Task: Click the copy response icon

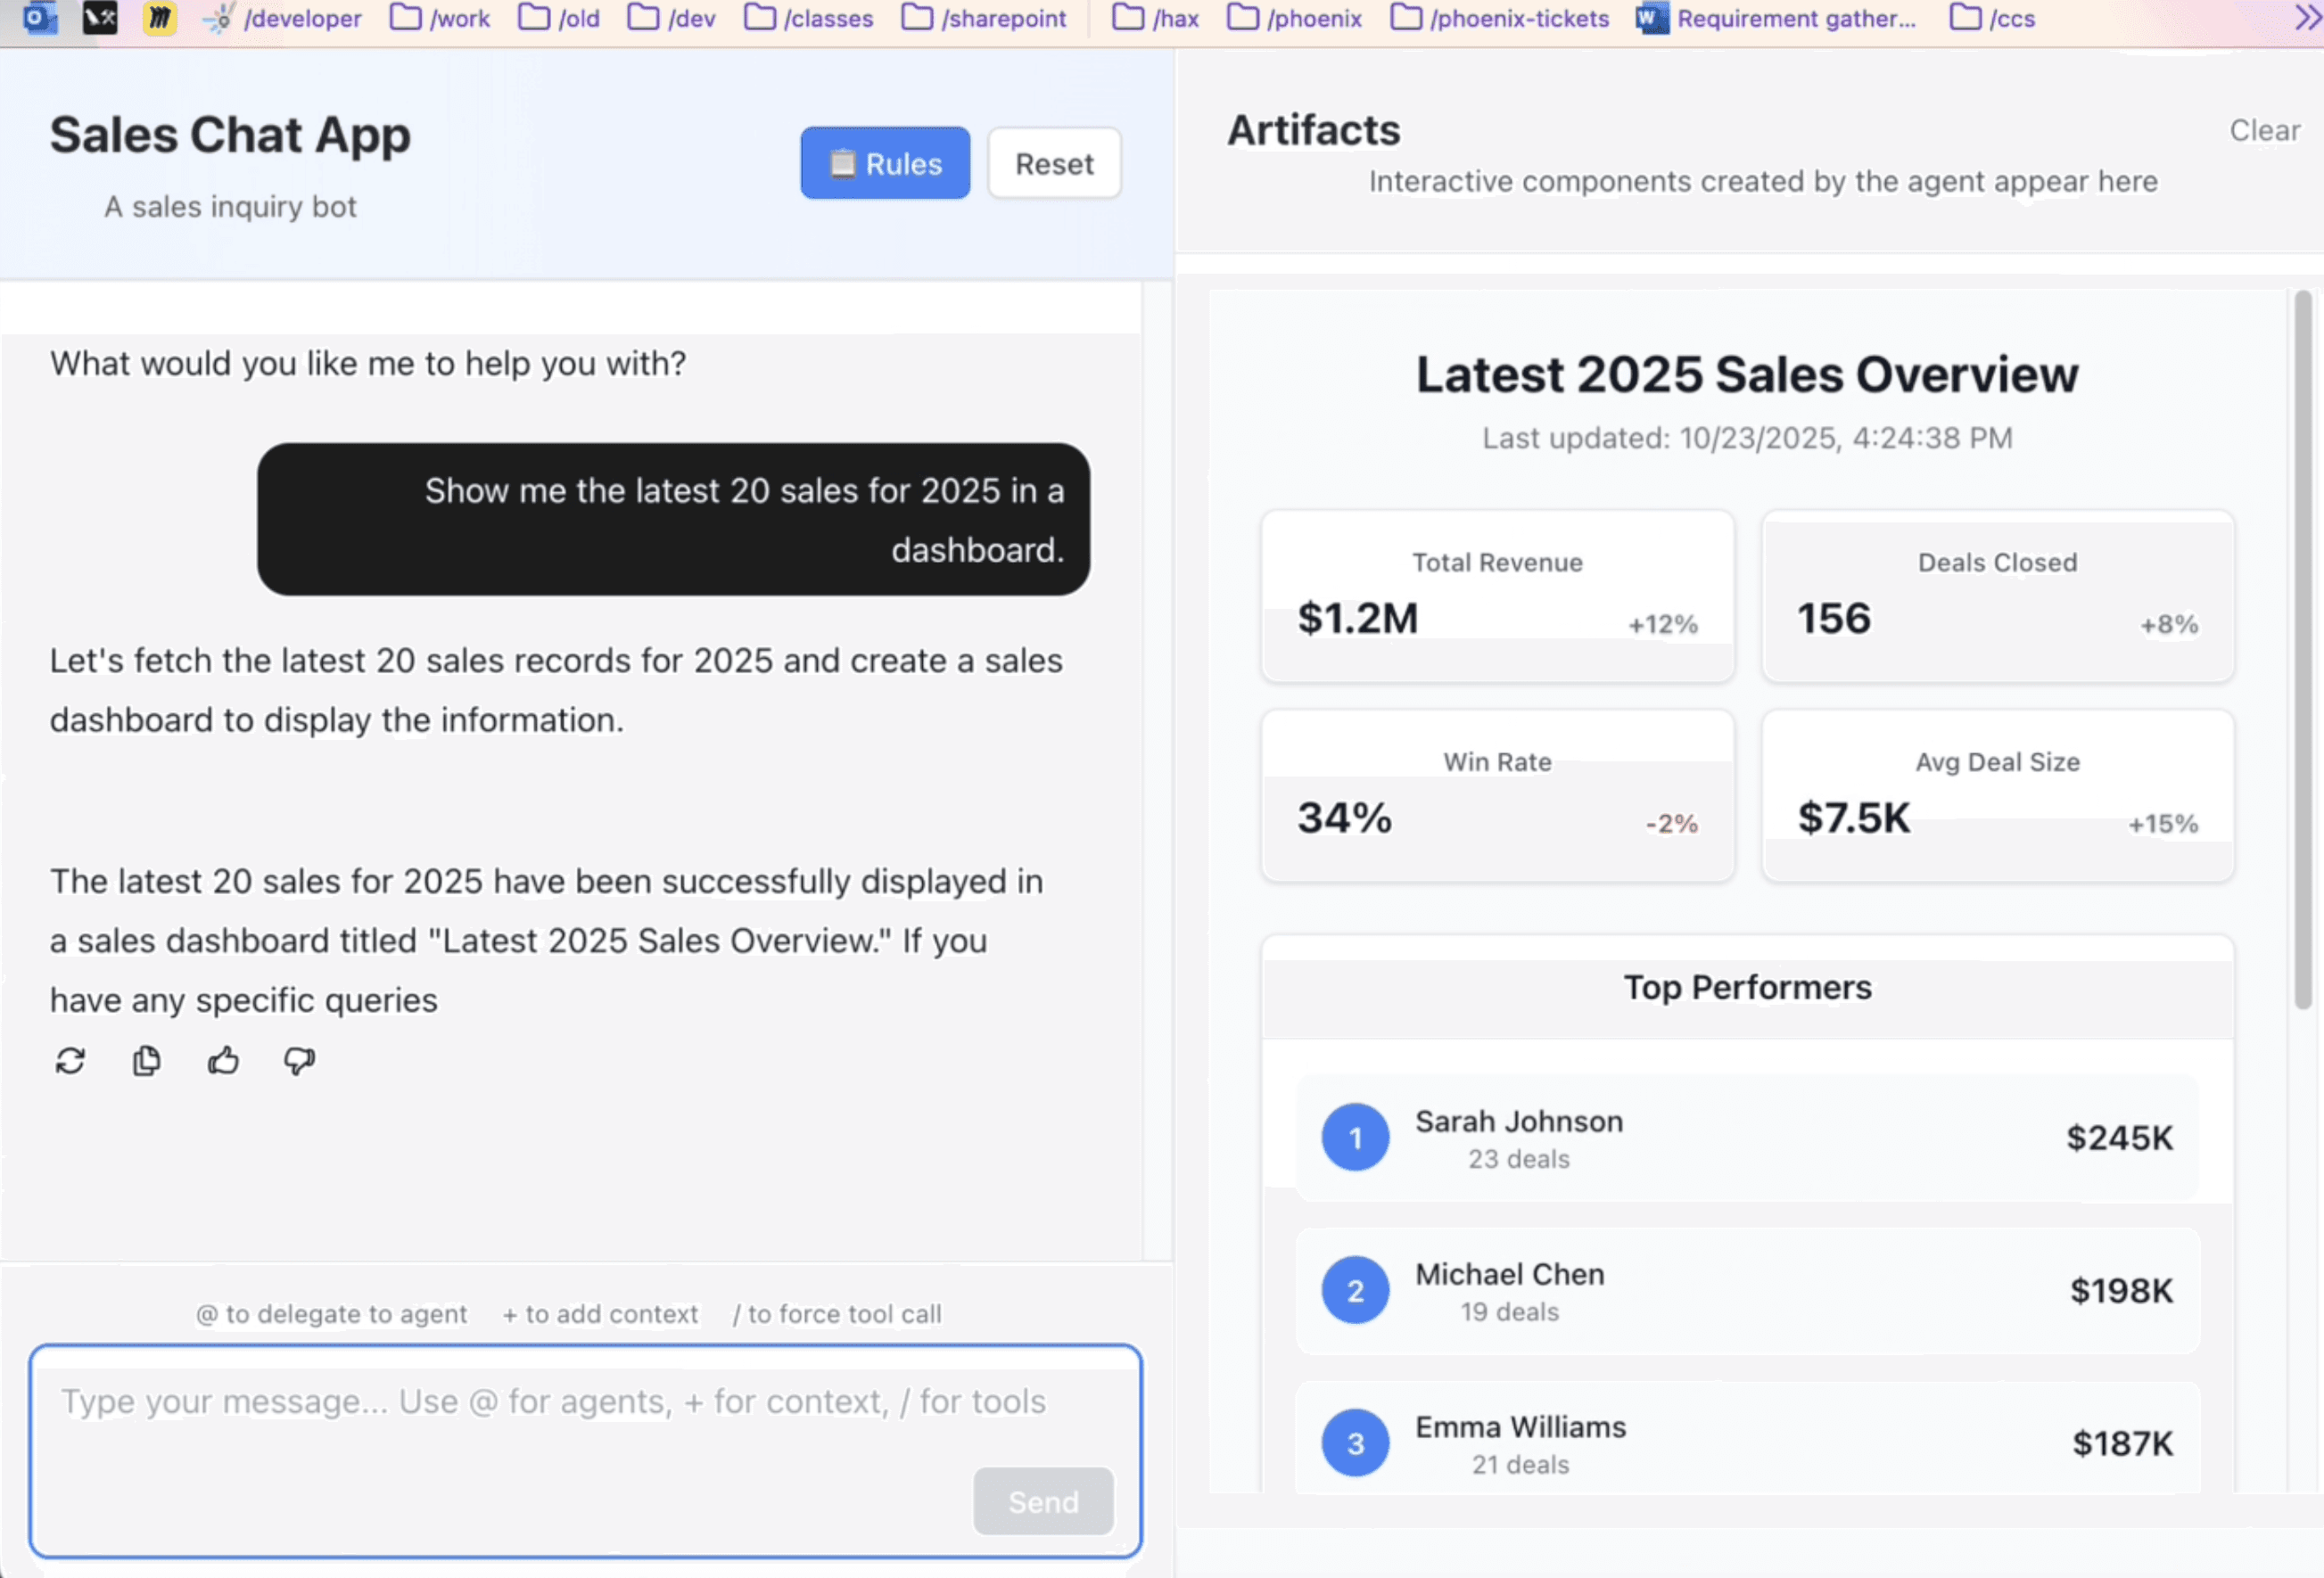Action: (x=146, y=1061)
